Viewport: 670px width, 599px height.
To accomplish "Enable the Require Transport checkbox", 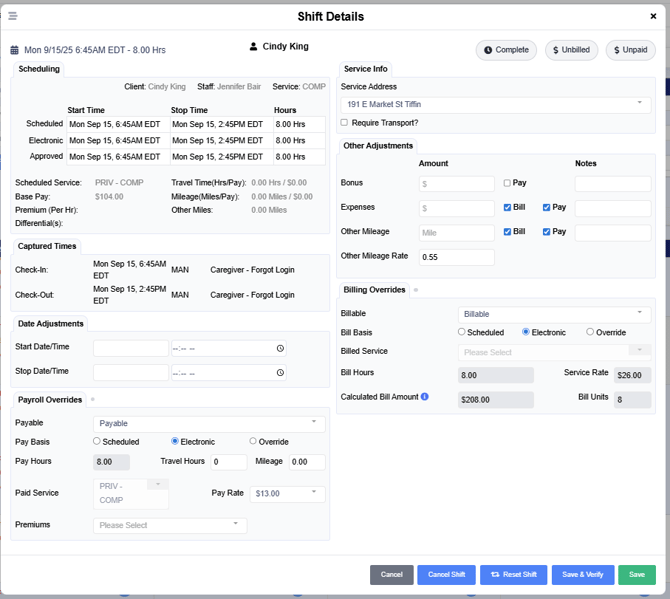I will tap(345, 123).
